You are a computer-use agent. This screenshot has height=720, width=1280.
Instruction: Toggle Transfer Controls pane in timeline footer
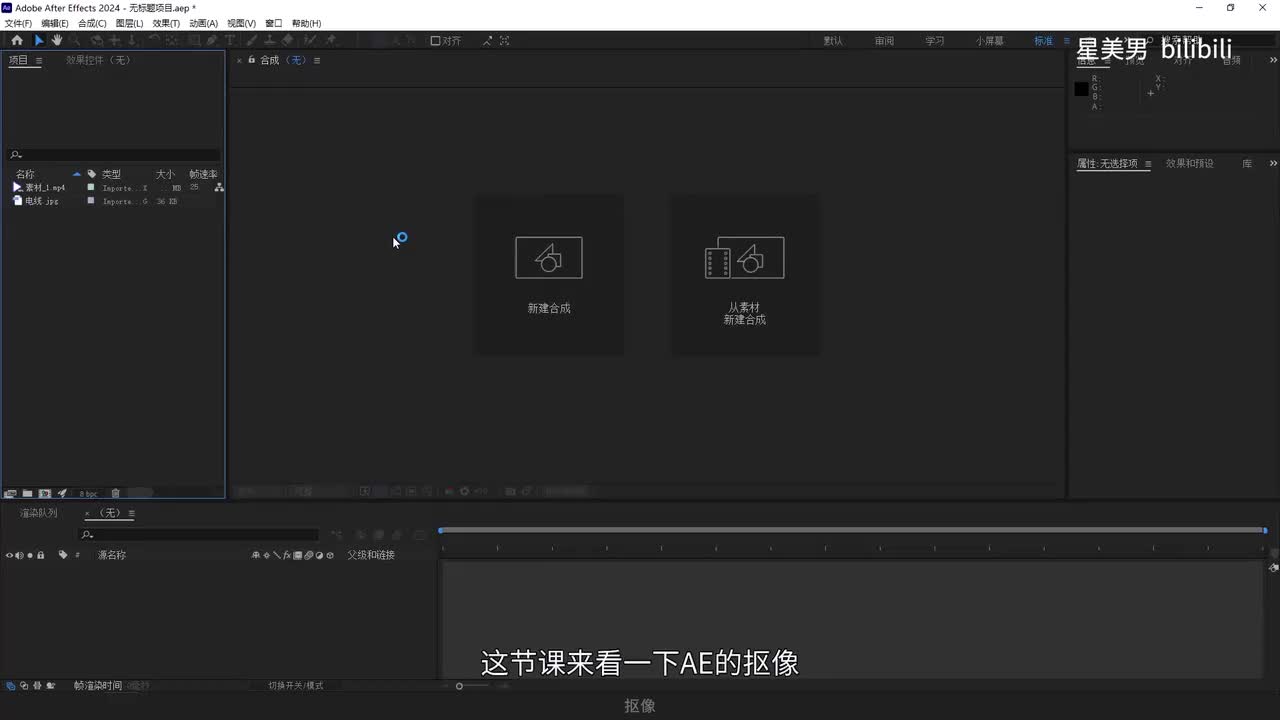click(x=23, y=686)
